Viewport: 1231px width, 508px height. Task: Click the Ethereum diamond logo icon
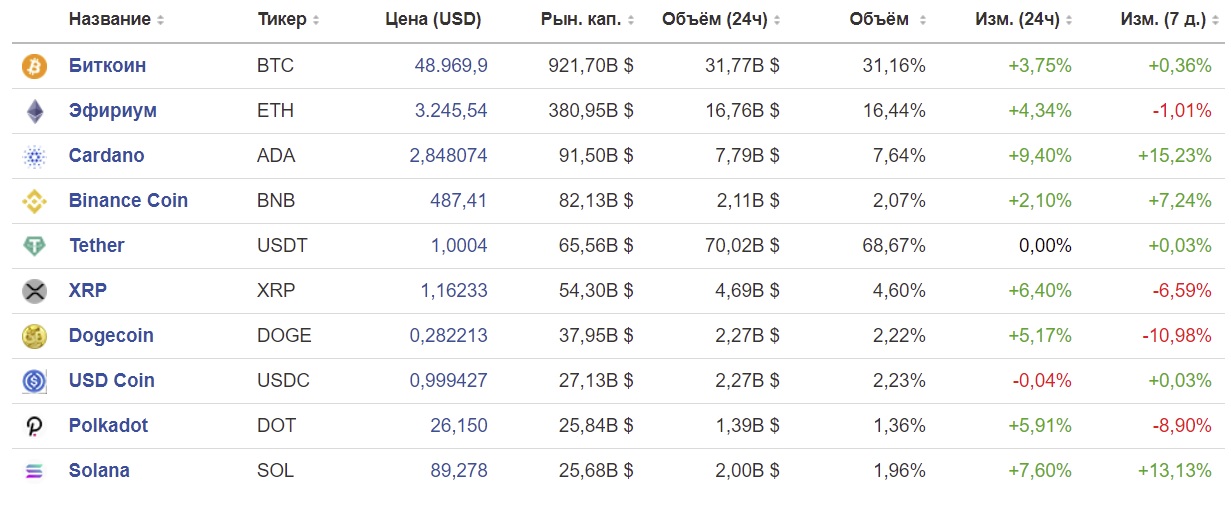tap(34, 112)
